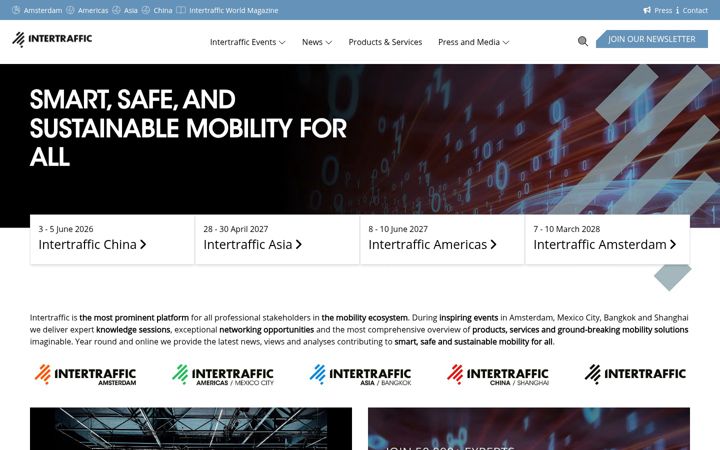Click the globe icon beside Americas
The image size is (720, 450).
click(70, 10)
